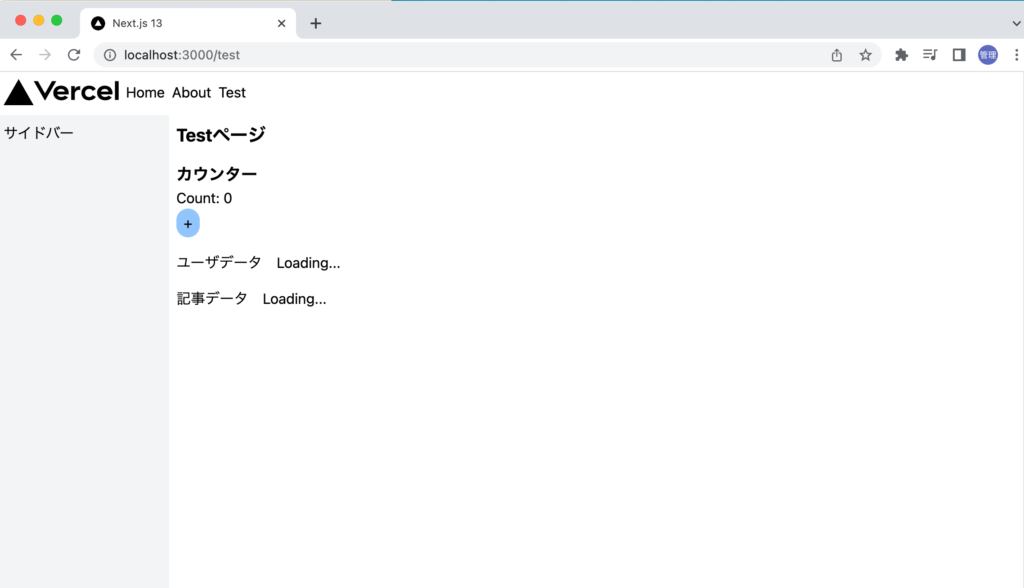This screenshot has width=1024, height=588.
Task: Click the 管理 profile avatar icon
Action: click(987, 55)
